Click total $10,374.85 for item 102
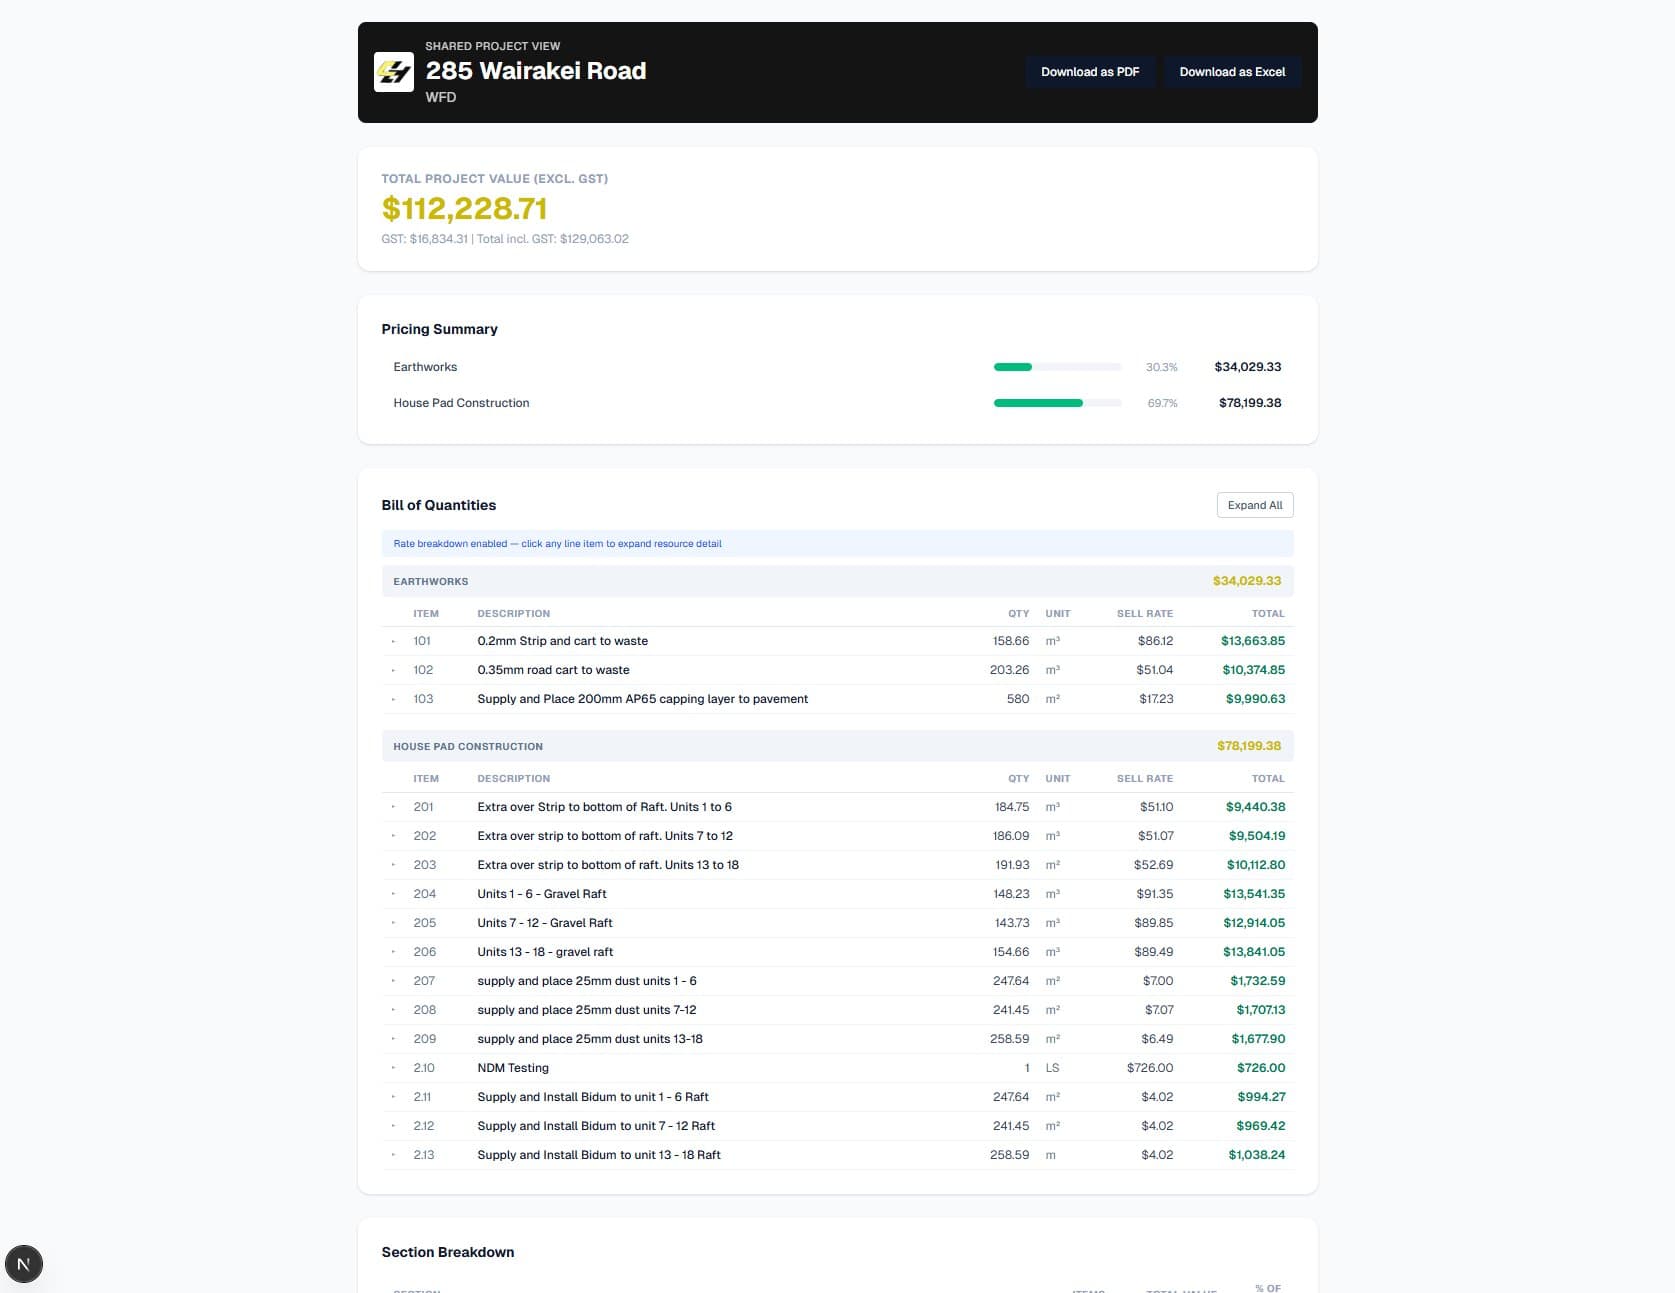1675x1293 pixels. pos(1253,670)
